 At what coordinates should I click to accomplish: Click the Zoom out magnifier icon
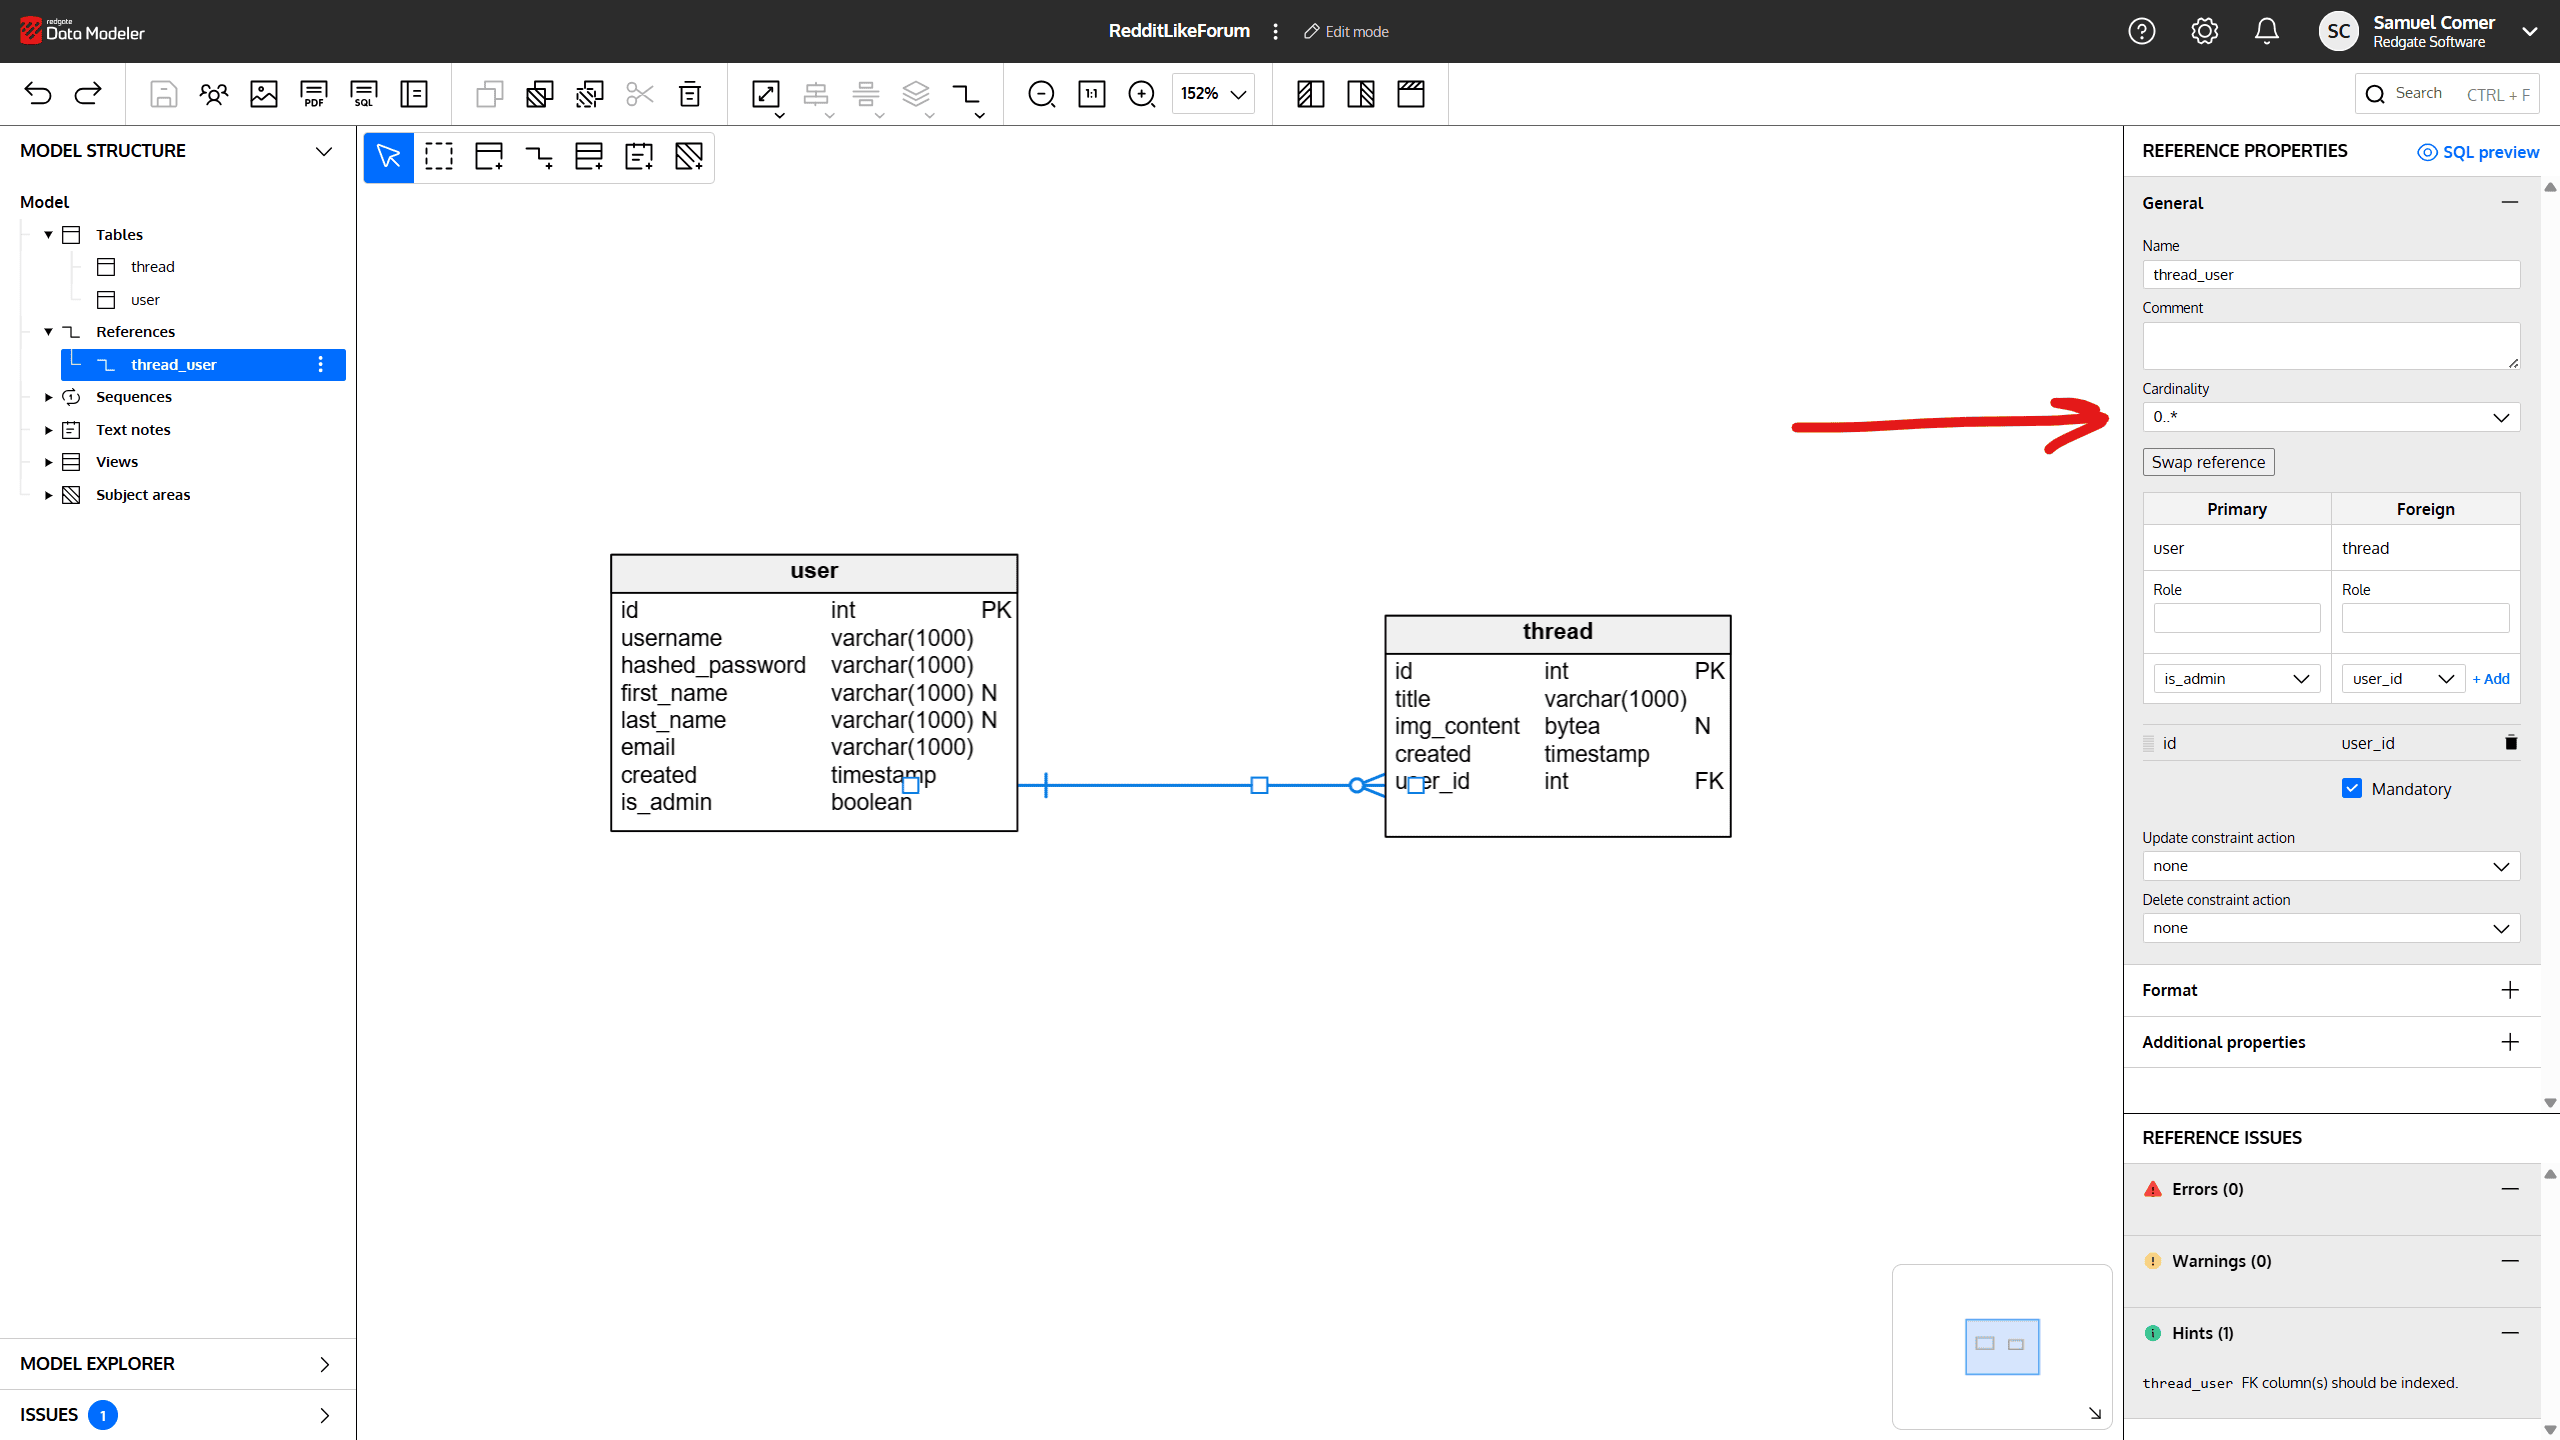[1041, 94]
